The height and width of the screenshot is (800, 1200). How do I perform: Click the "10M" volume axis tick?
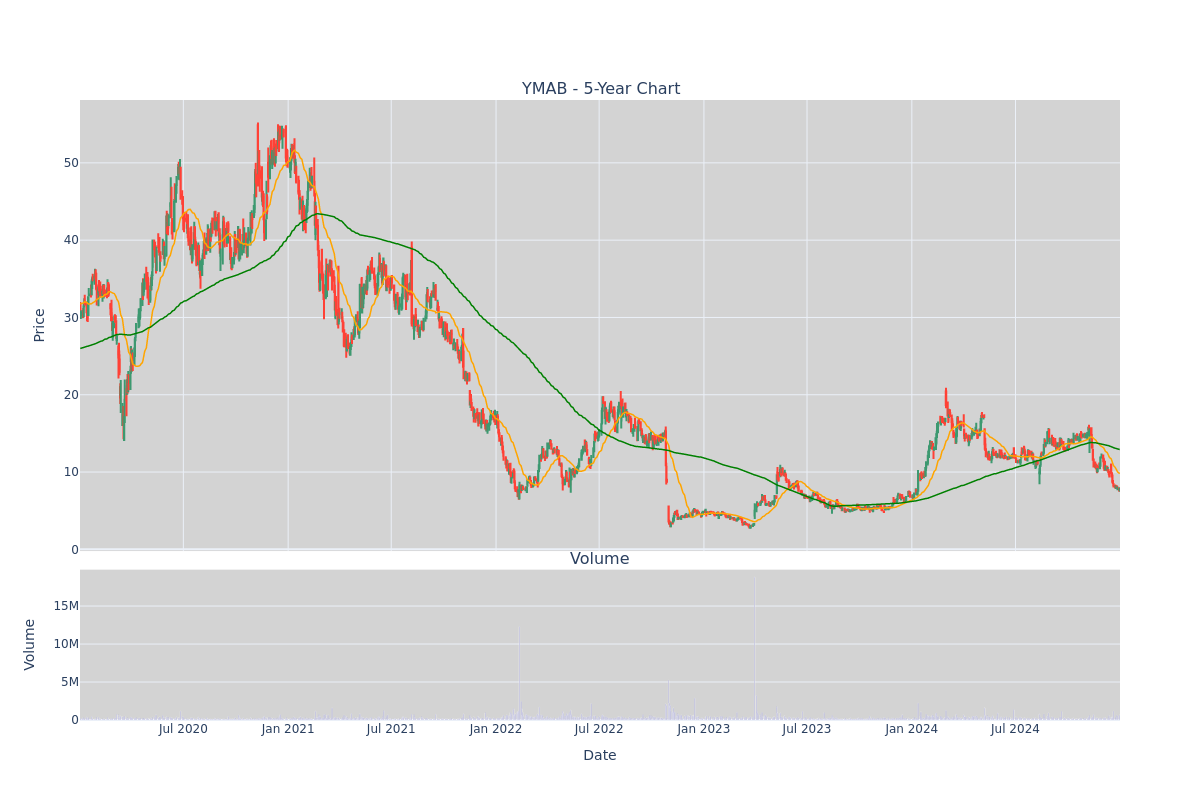tap(66, 644)
